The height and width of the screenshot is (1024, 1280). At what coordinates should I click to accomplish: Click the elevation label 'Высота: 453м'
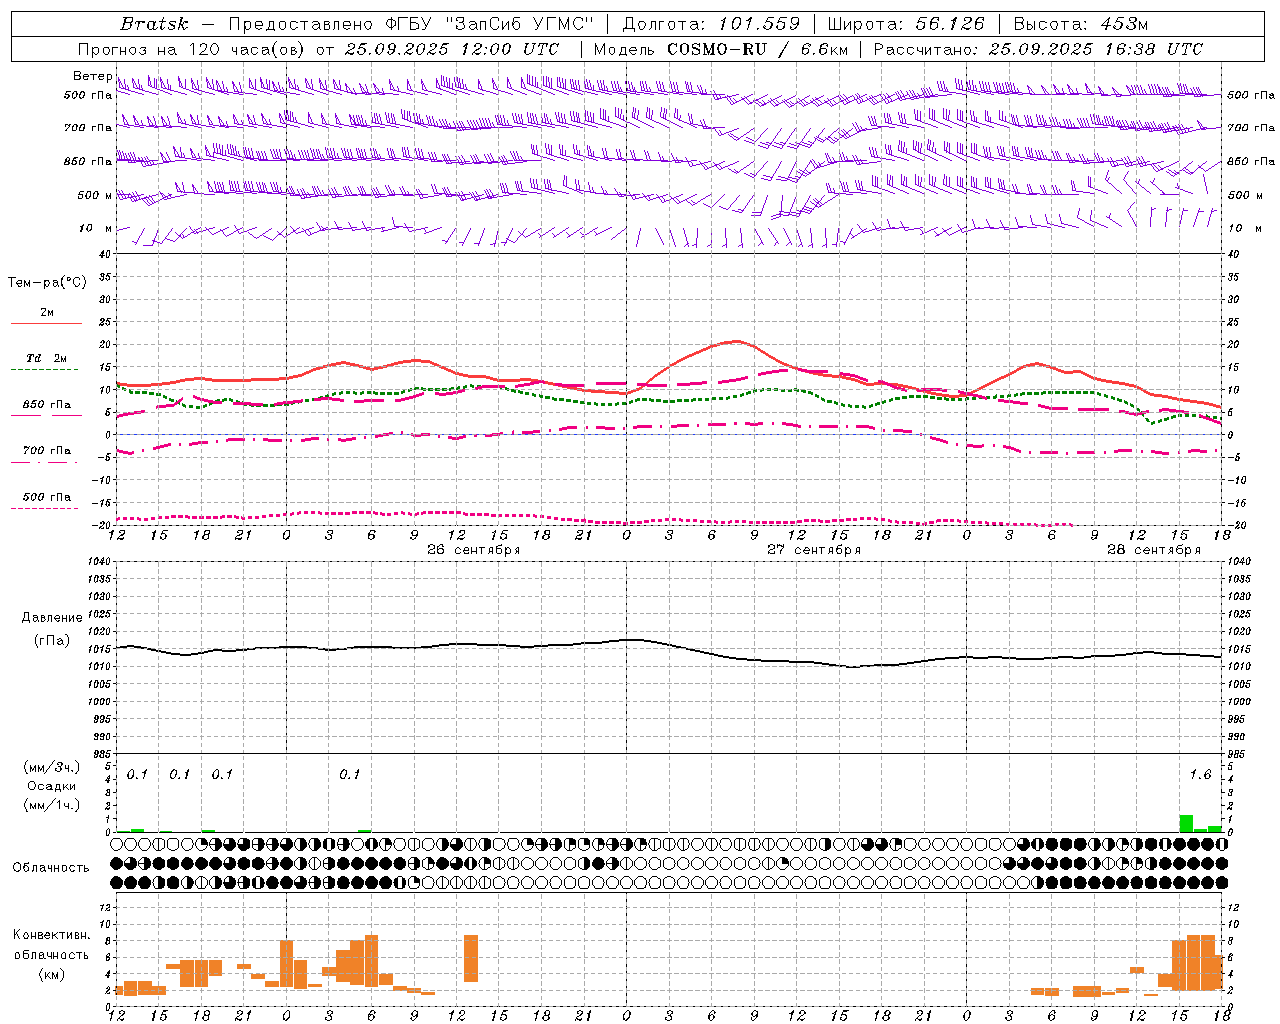pyautogui.click(x=1081, y=24)
